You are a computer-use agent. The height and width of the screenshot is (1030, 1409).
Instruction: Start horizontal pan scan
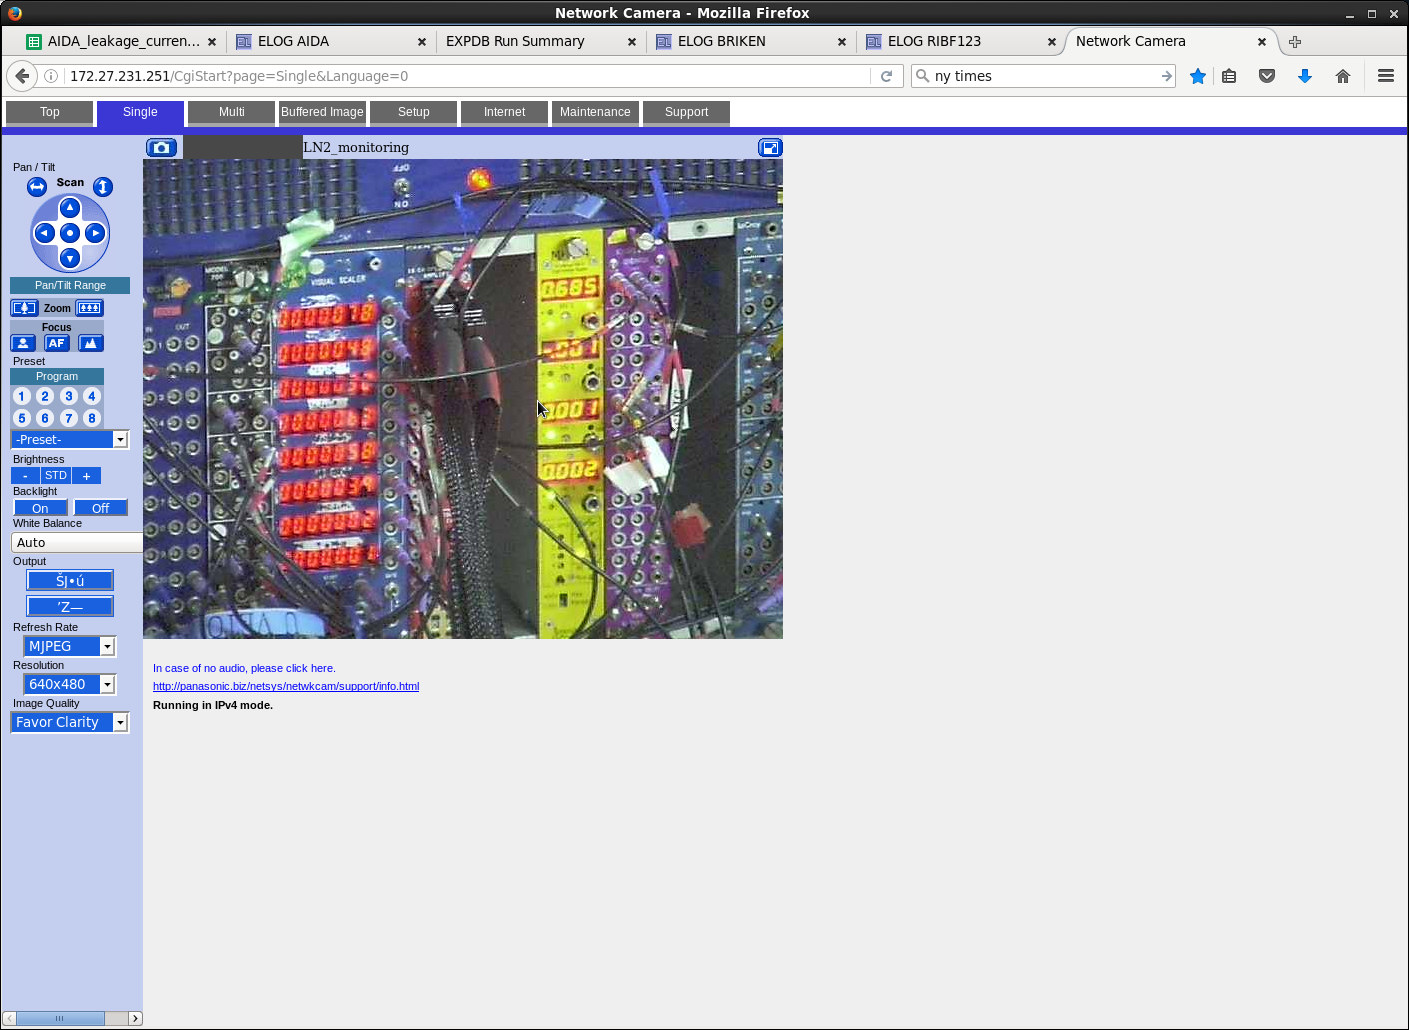(37, 187)
